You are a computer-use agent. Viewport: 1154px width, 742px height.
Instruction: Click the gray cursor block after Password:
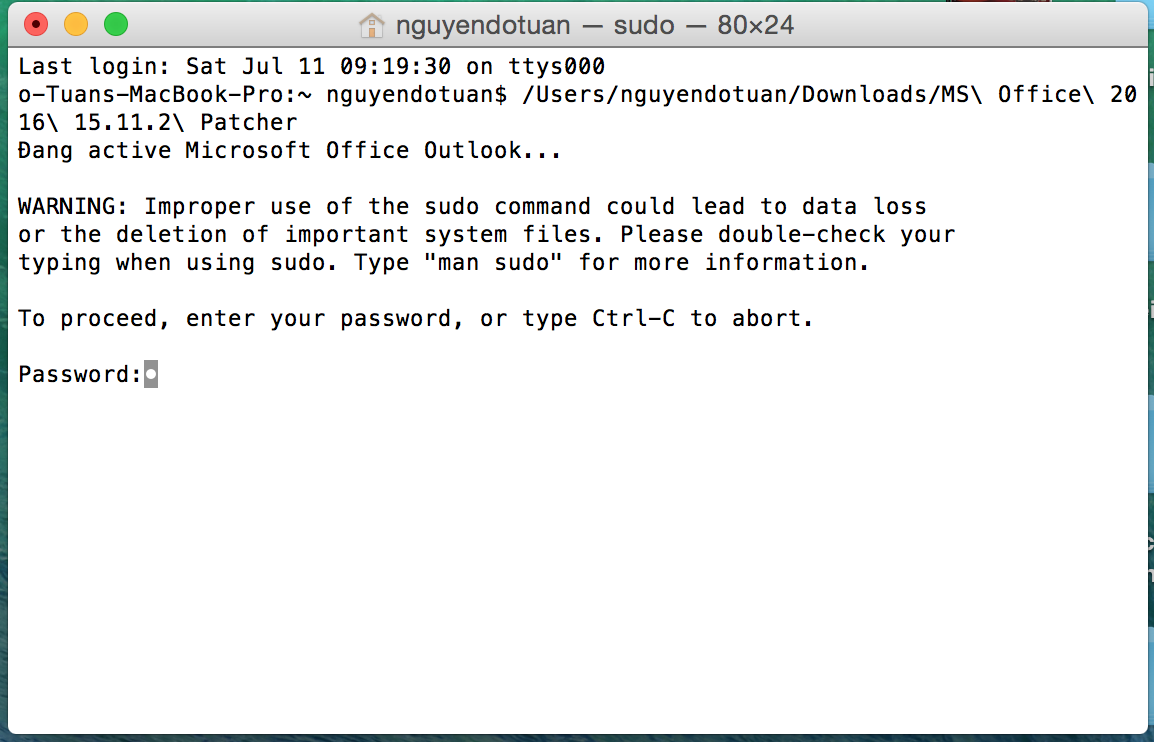point(151,374)
